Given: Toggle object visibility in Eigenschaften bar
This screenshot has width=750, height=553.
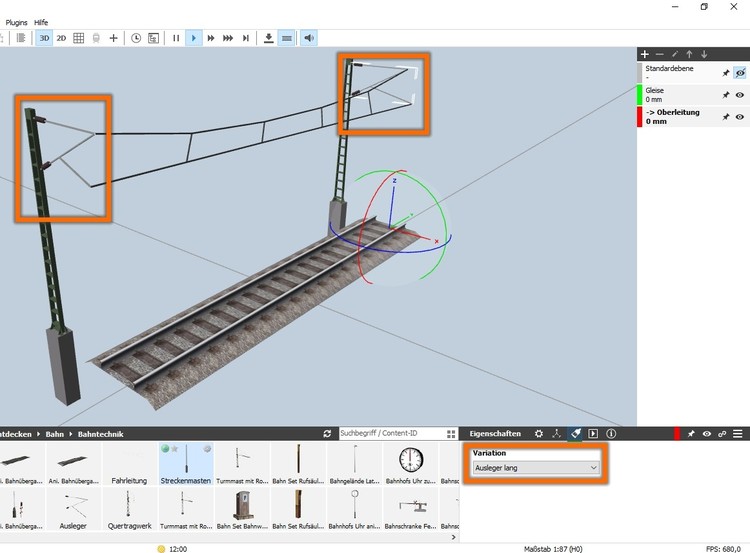Looking at the screenshot, I should click(706, 434).
